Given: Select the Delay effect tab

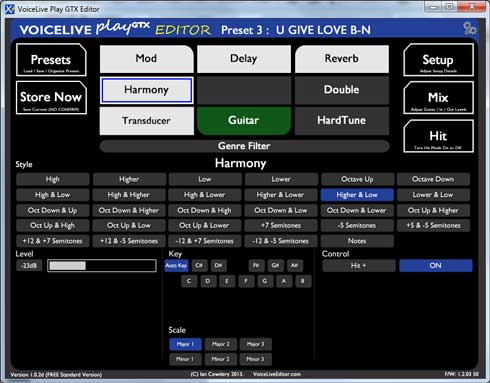Looking at the screenshot, I should coord(244,59).
